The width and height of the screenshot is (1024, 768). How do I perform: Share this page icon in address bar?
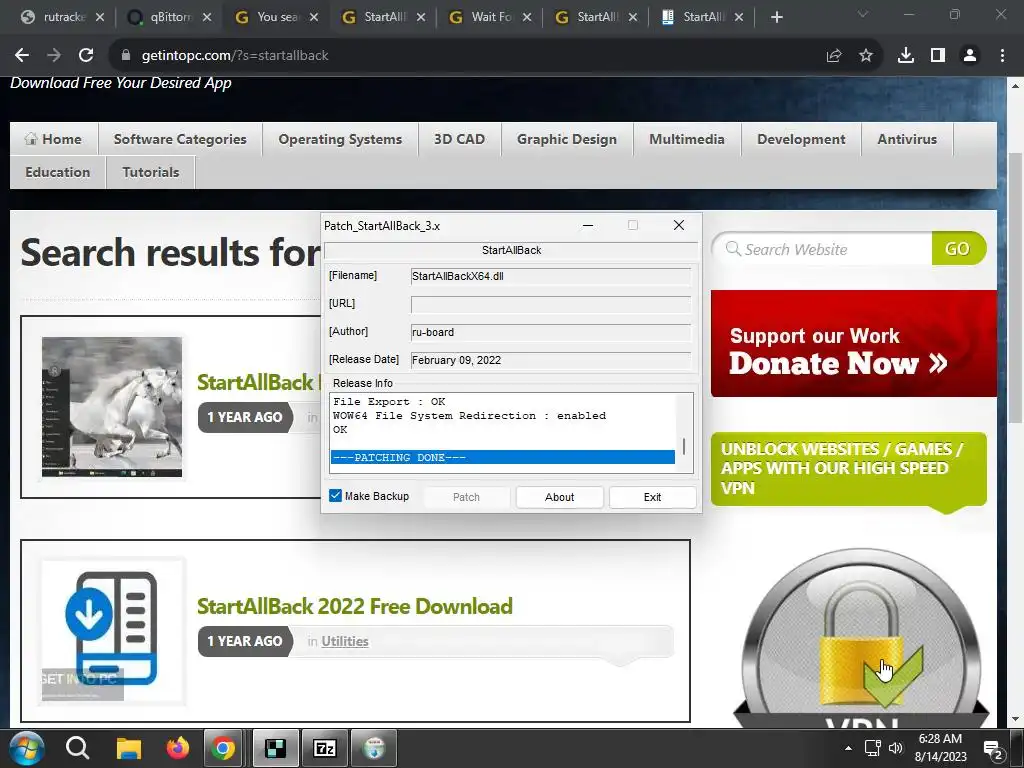tap(834, 56)
